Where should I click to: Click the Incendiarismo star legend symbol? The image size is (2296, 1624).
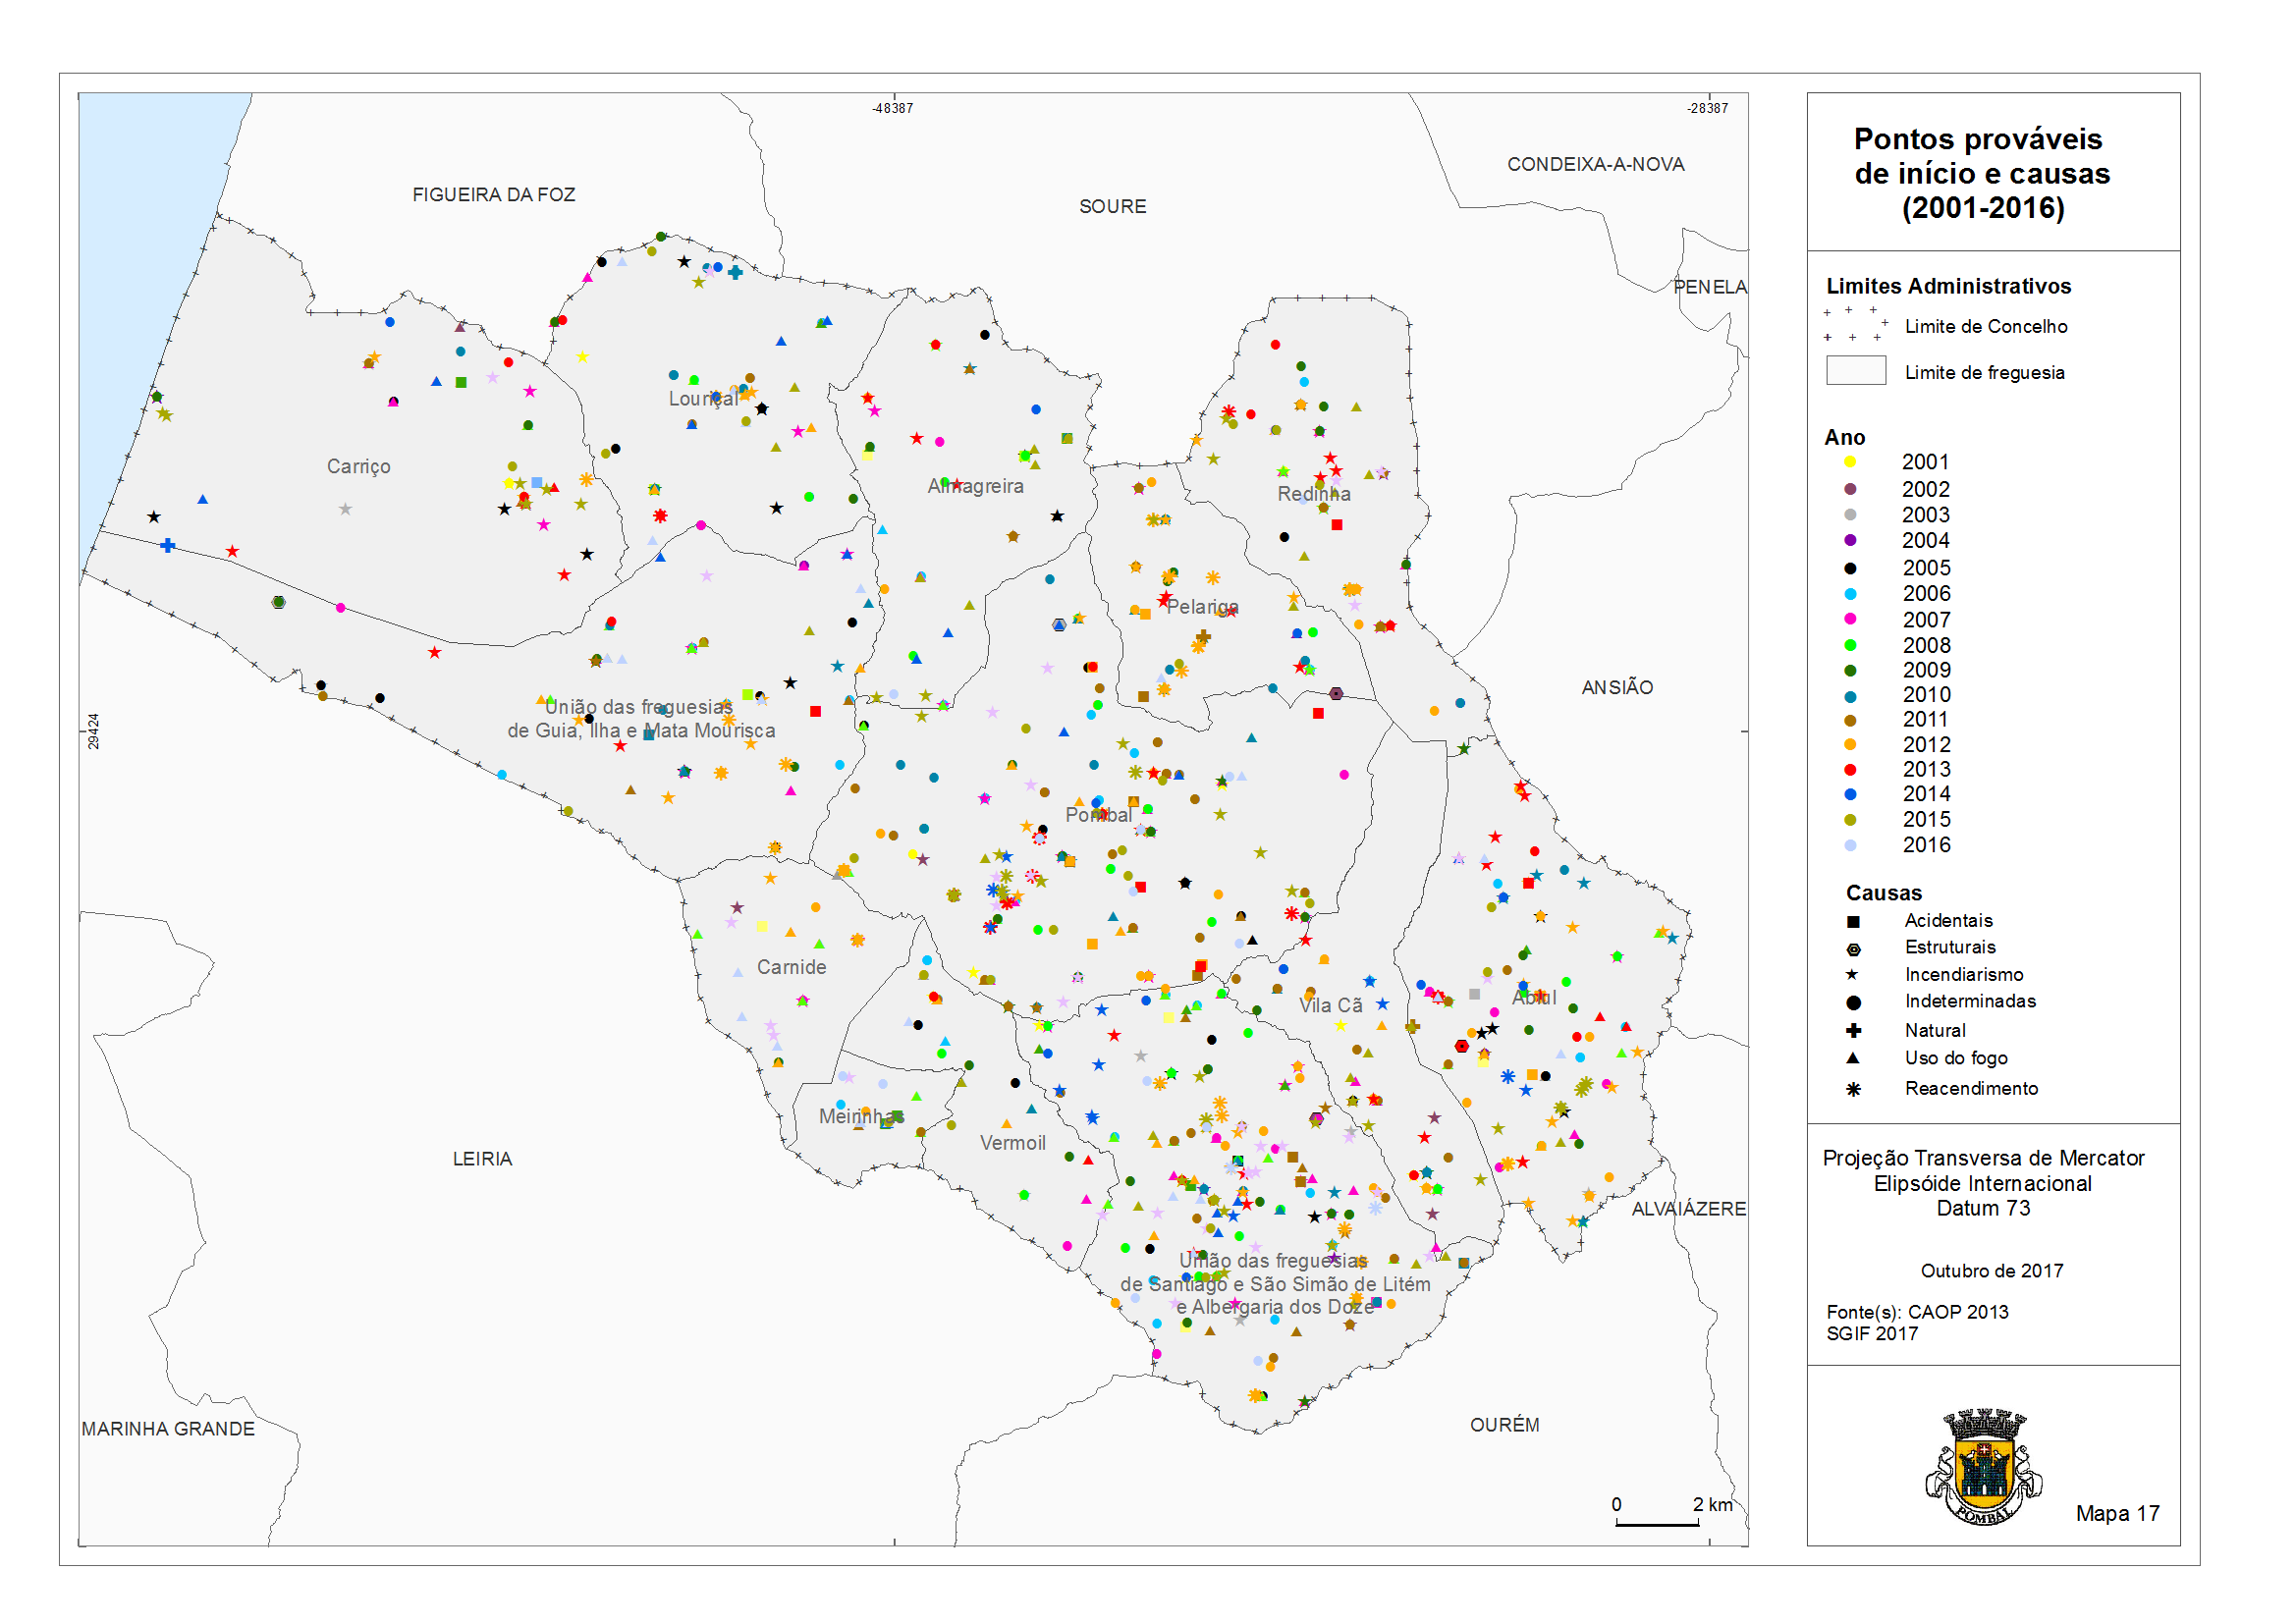click(1852, 975)
